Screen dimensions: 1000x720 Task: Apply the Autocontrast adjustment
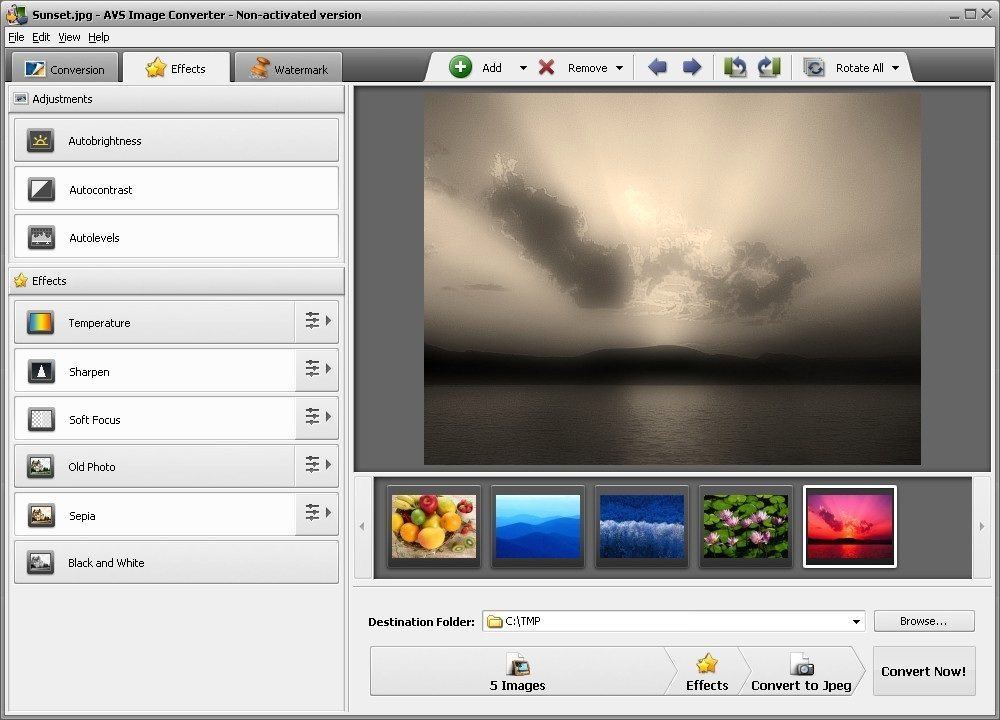(x=176, y=189)
